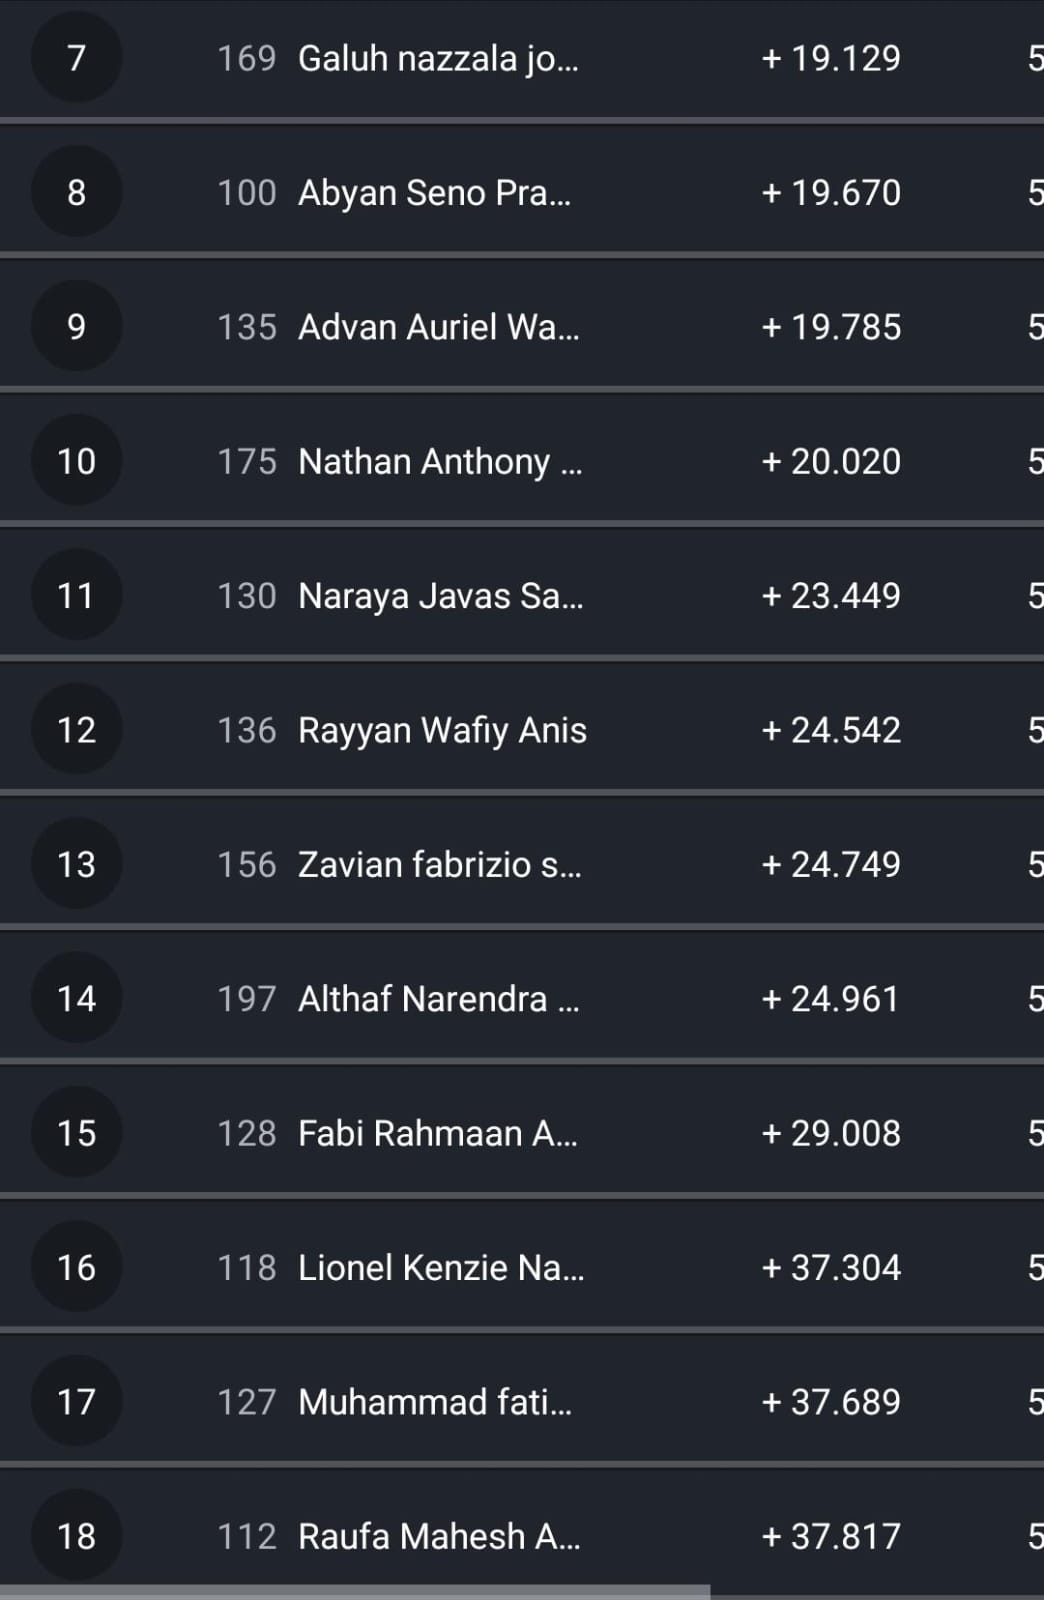Open Rayyan Wafiy Anis details

(x=442, y=731)
